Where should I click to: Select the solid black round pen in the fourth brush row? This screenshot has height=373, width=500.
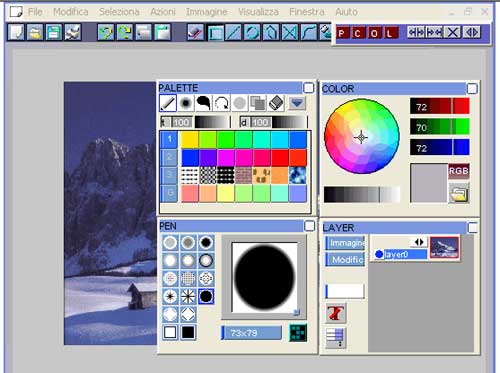206,296
